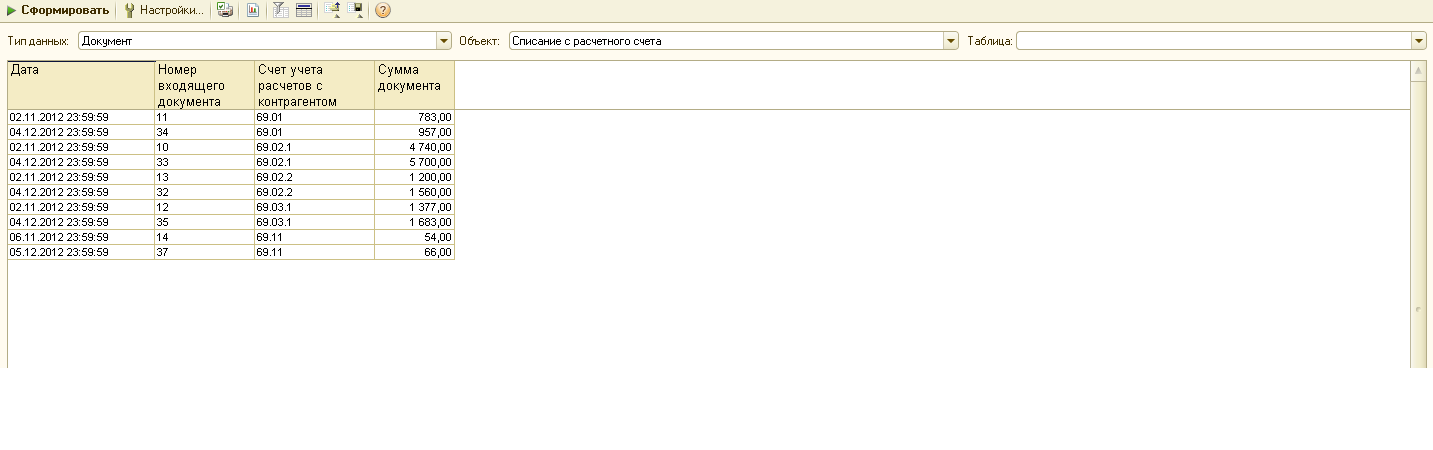The width and height of the screenshot is (1433, 450).
Task: Click the Тип данных field showing Документ
Action: [x=258, y=41]
